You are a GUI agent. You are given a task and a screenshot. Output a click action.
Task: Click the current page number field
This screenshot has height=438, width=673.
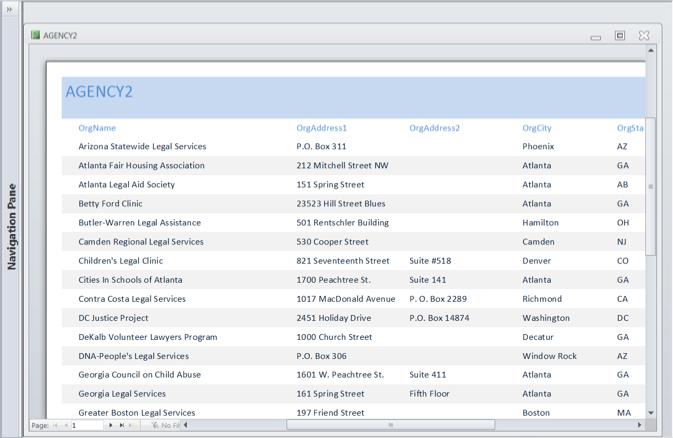[87, 425]
